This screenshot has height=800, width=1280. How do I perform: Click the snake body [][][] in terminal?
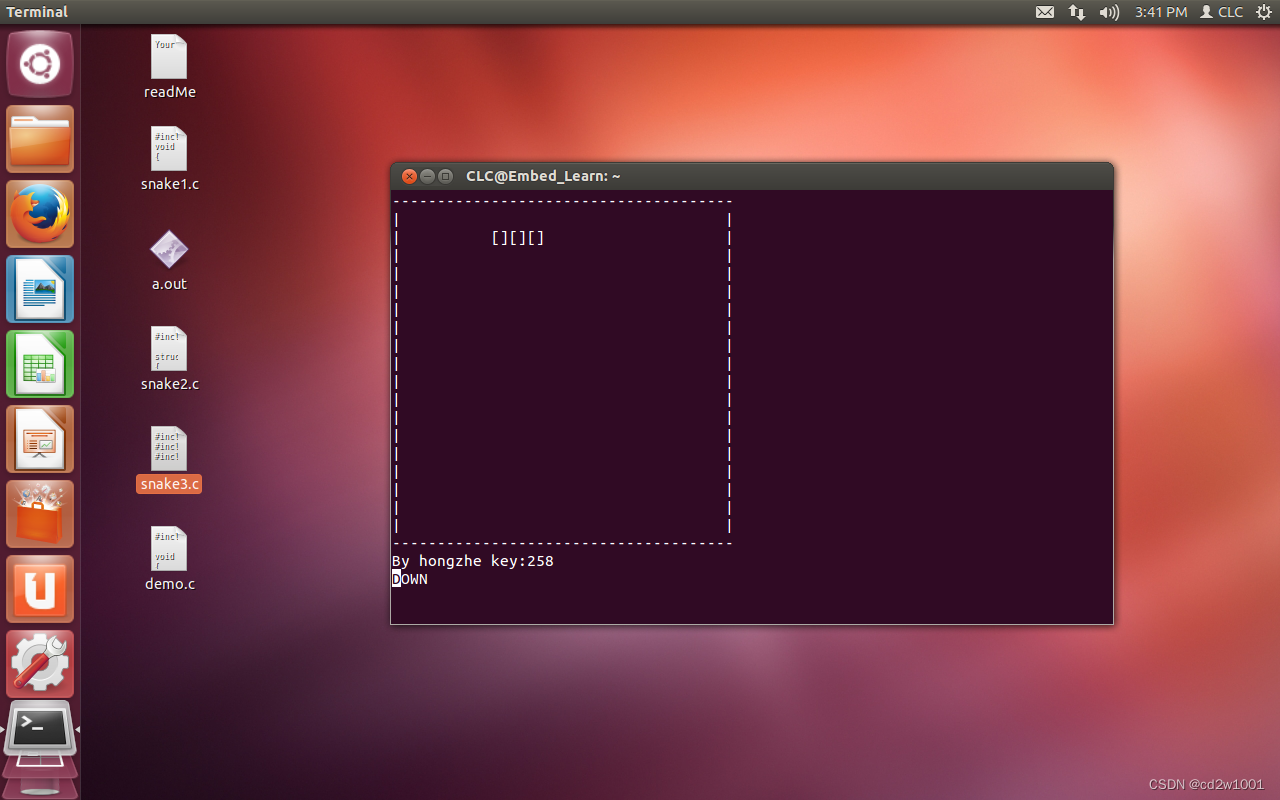pyautogui.click(x=518, y=238)
